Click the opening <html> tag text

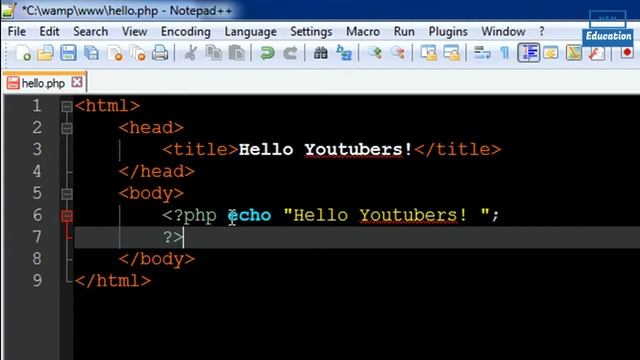pos(107,106)
